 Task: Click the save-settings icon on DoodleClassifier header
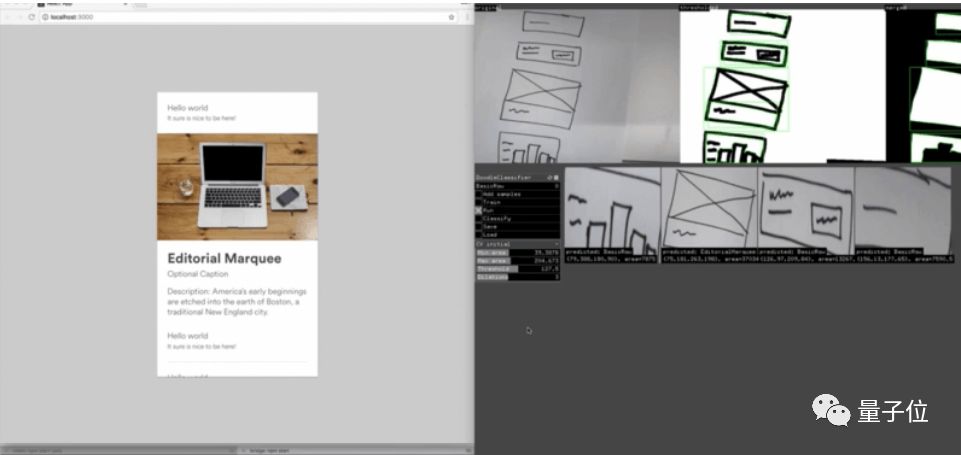(x=550, y=177)
